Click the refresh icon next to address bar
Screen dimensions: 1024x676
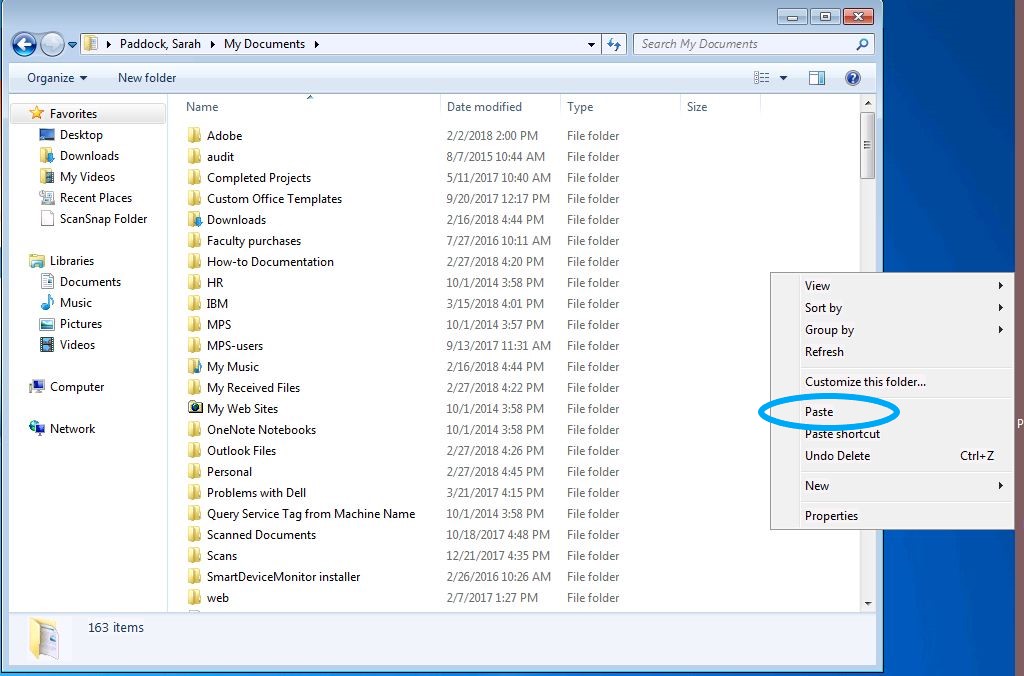[x=614, y=44]
